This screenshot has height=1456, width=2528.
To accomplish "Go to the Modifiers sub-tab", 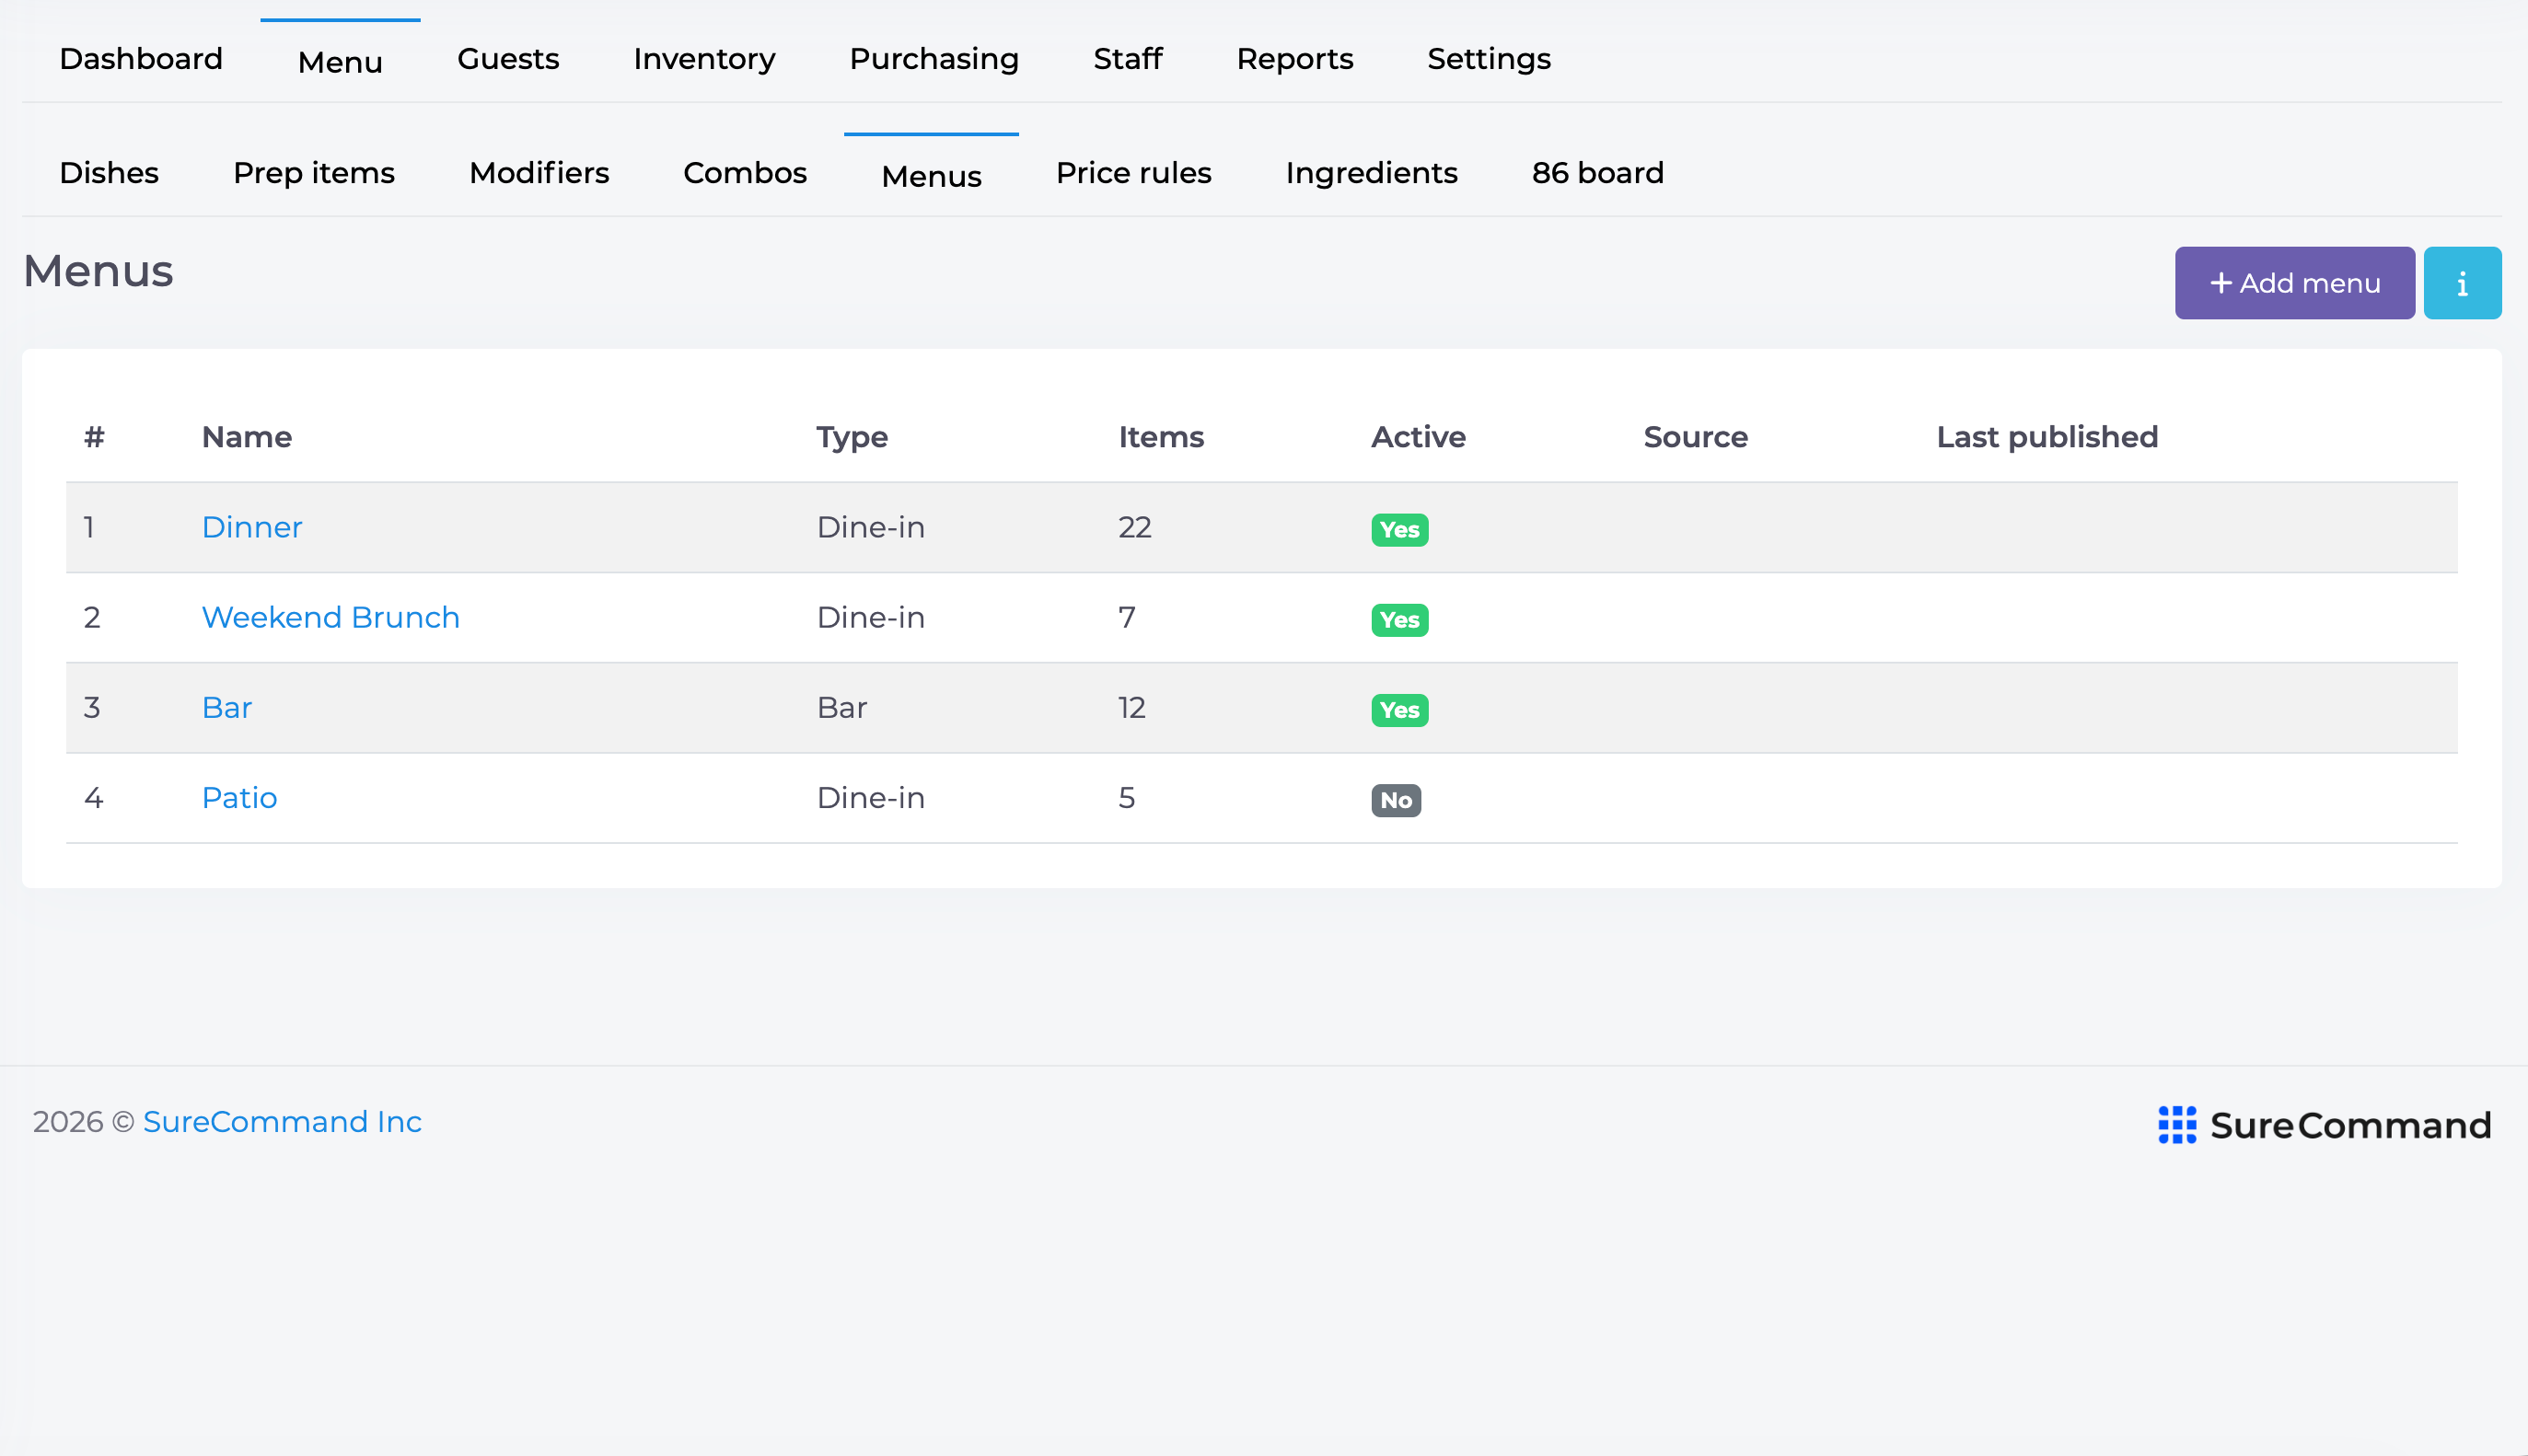I will pyautogui.click(x=539, y=173).
